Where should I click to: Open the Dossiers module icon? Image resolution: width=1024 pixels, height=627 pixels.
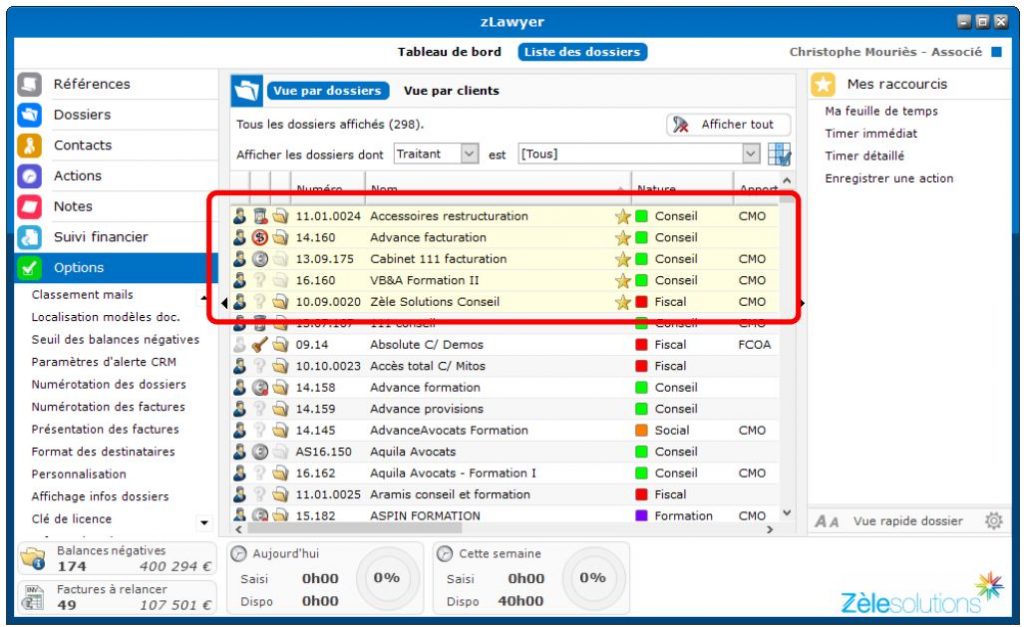click(29, 115)
